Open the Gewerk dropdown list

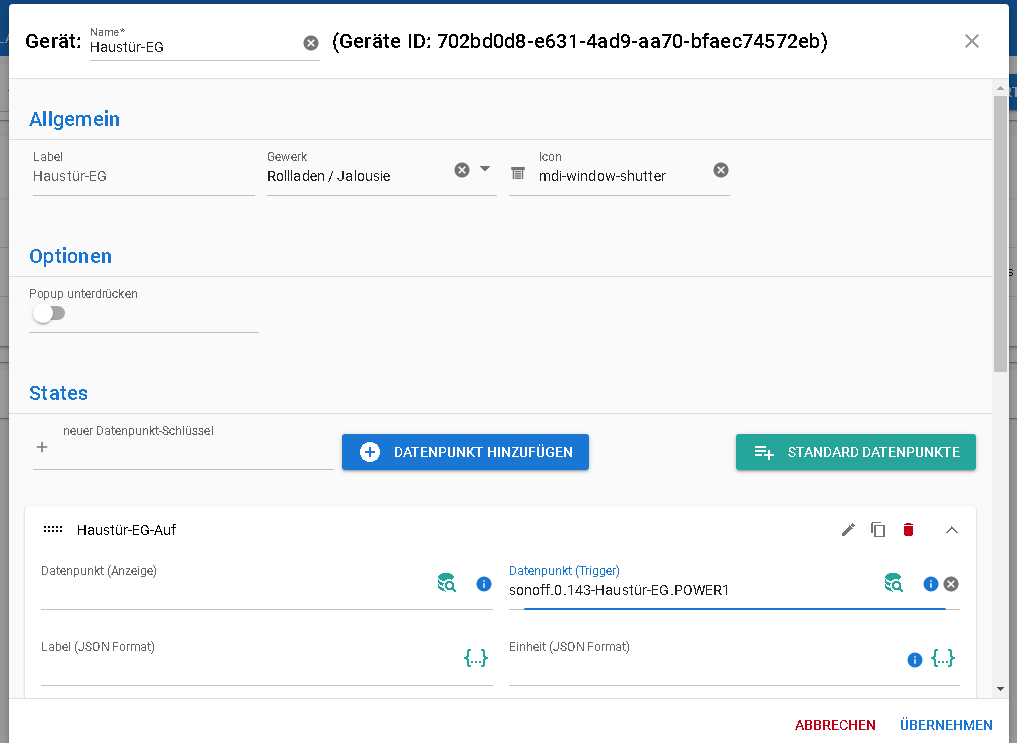point(485,169)
